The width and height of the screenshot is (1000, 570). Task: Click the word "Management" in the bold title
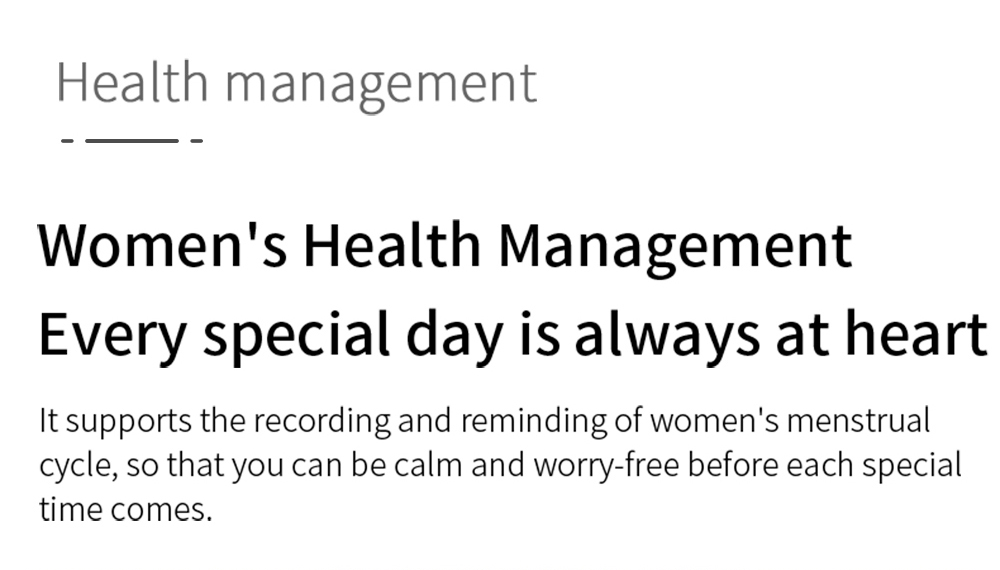coord(675,246)
